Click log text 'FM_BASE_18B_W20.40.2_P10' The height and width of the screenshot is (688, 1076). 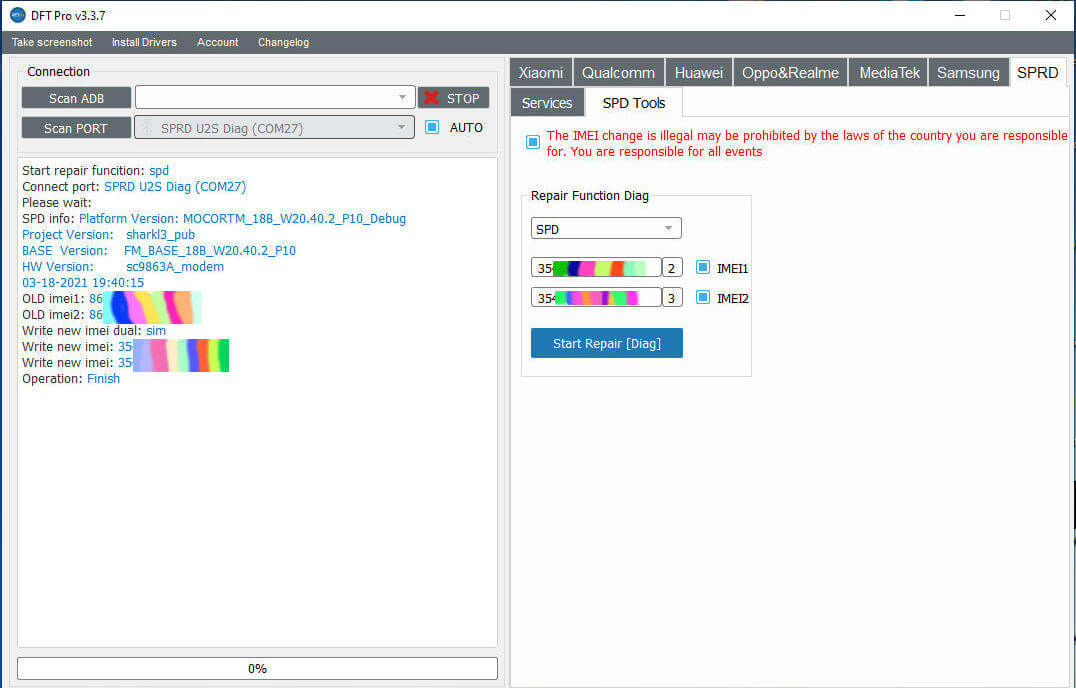point(210,250)
